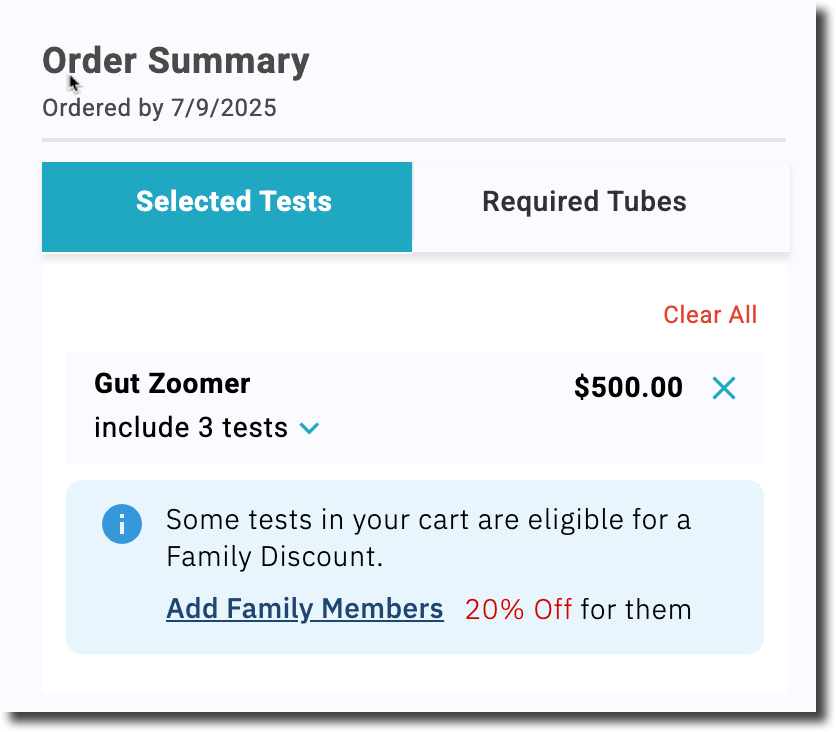Click the 'for them' text after discount
Image resolution: width=836 pixels, height=732 pixels.
(636, 609)
